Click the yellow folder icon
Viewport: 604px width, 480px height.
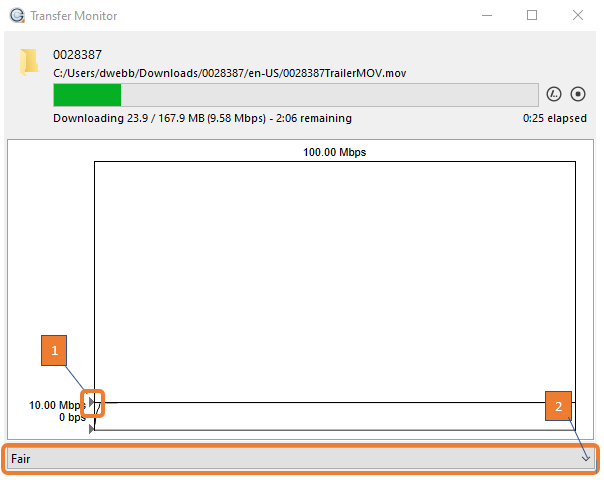pyautogui.click(x=28, y=63)
